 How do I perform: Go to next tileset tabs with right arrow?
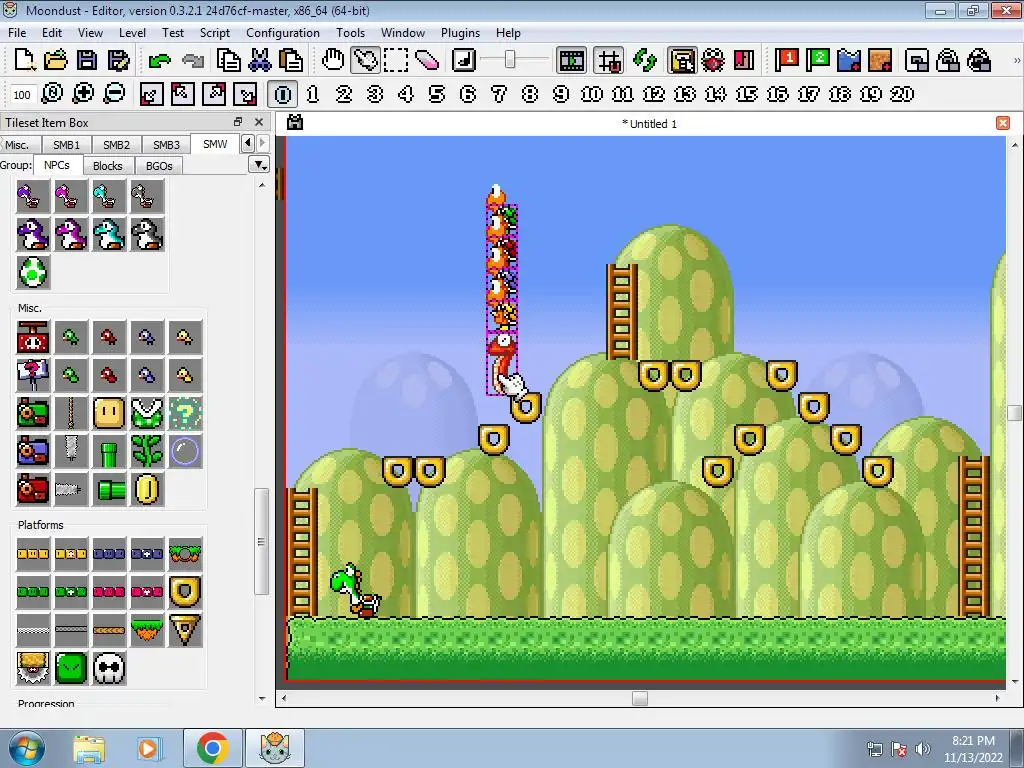point(262,143)
